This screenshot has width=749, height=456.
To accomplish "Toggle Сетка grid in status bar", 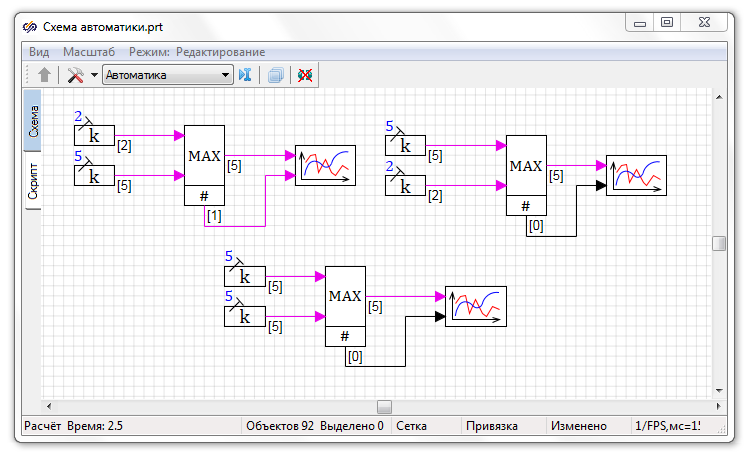I will (x=411, y=427).
